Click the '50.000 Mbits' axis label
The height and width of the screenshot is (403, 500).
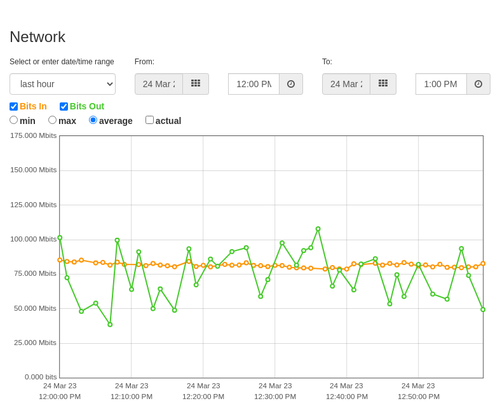(x=35, y=308)
